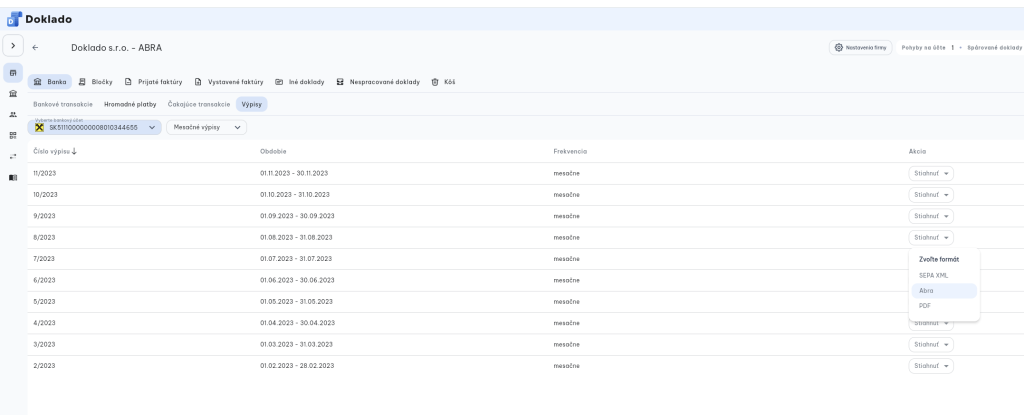This screenshot has height=415, width=1024.
Task: Select statement number 2/2023
Action: (x=44, y=365)
